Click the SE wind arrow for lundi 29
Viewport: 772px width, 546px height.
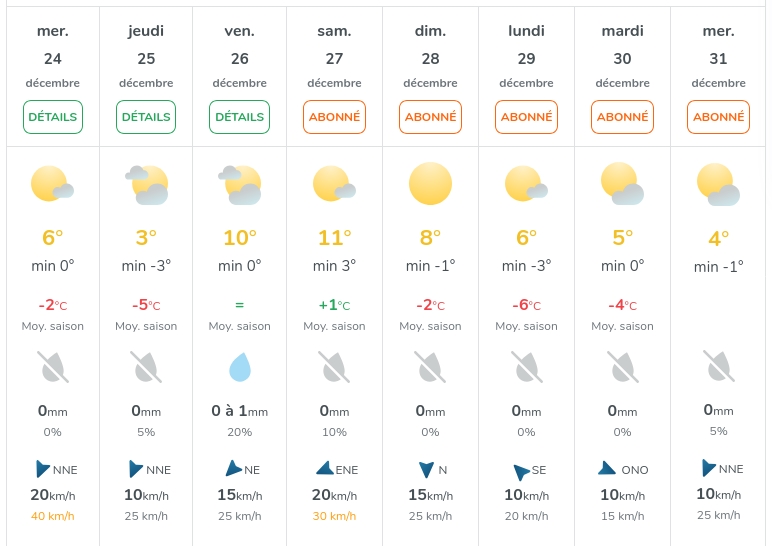click(x=520, y=471)
